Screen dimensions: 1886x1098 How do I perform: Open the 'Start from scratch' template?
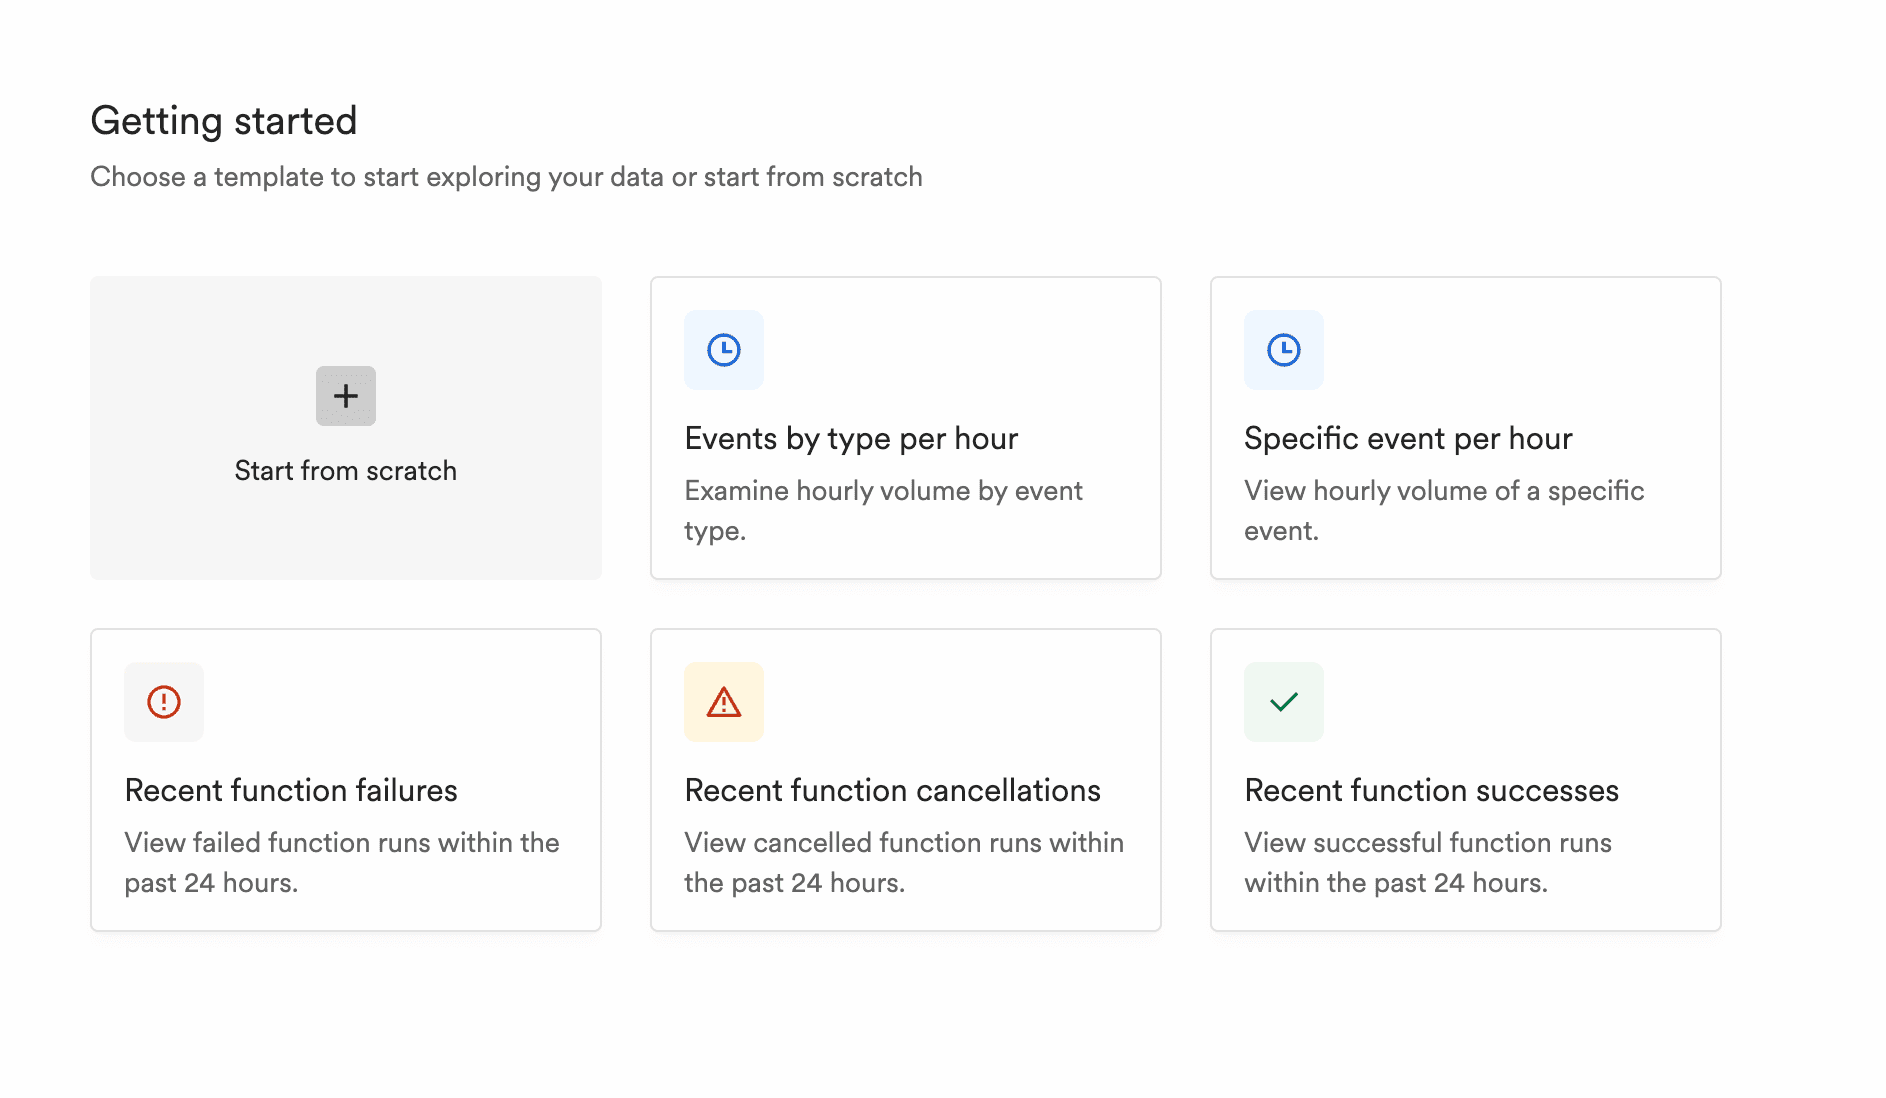[x=344, y=428]
